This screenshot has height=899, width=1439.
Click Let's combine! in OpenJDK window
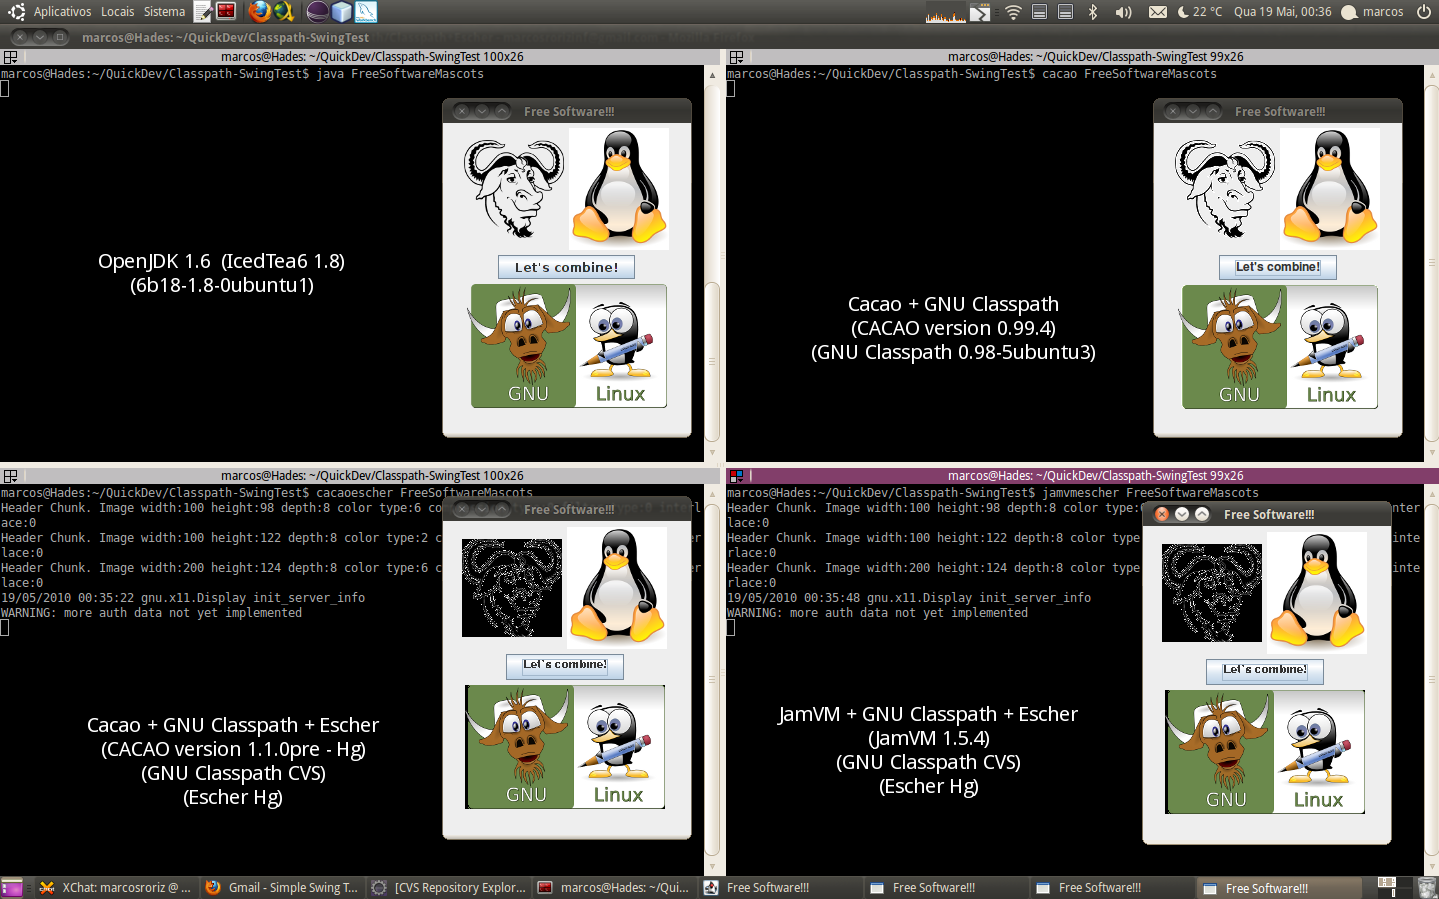(x=566, y=267)
